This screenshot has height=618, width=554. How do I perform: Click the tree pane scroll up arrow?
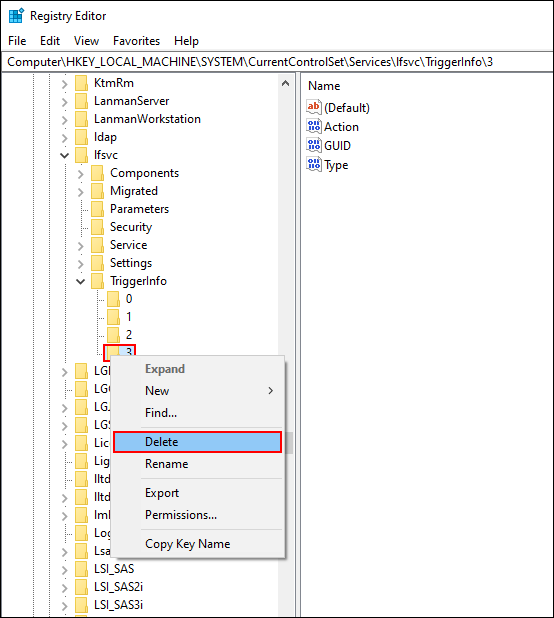click(x=286, y=83)
